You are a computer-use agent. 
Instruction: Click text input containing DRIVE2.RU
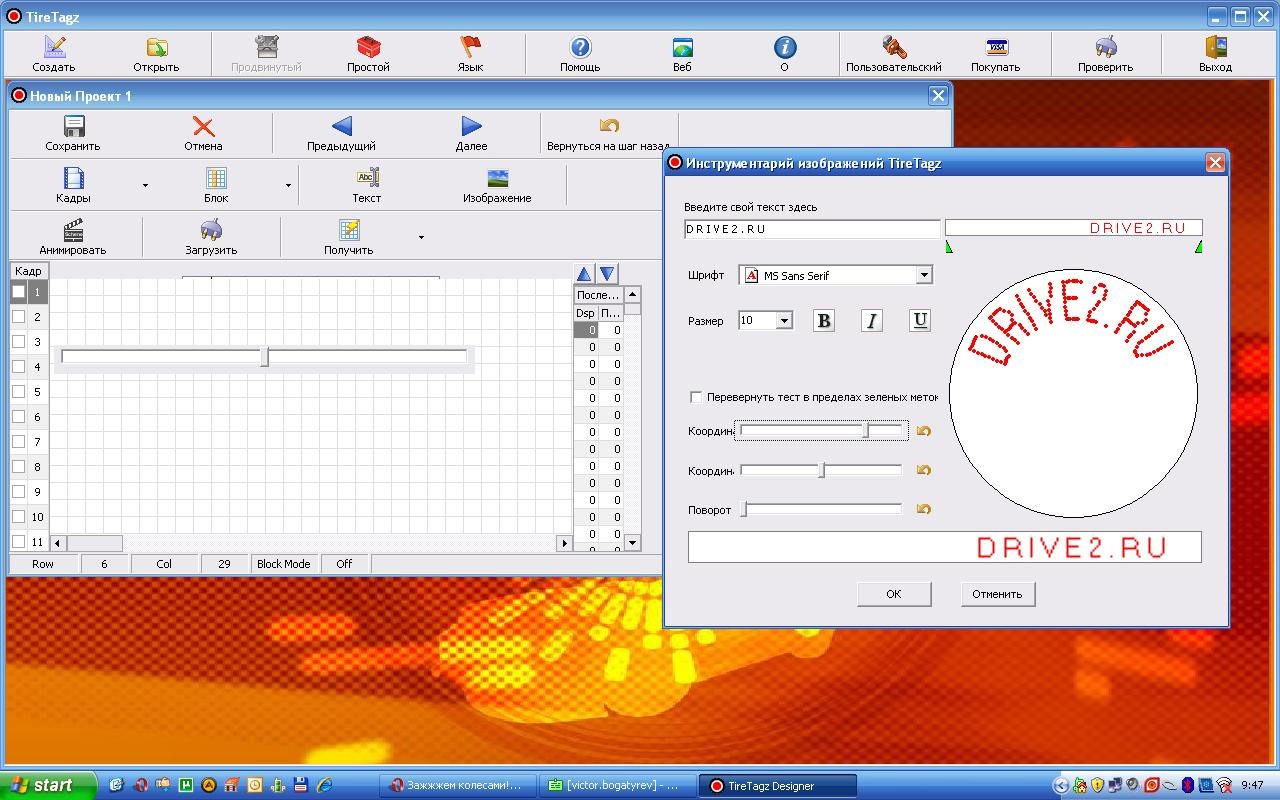click(x=812, y=229)
